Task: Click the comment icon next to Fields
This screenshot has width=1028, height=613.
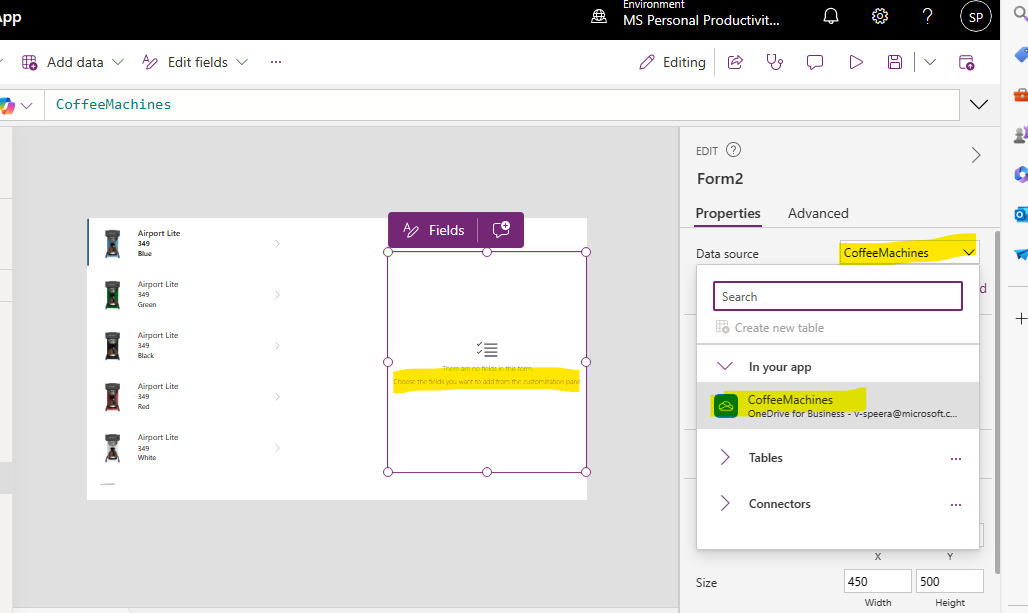Action: tap(501, 229)
